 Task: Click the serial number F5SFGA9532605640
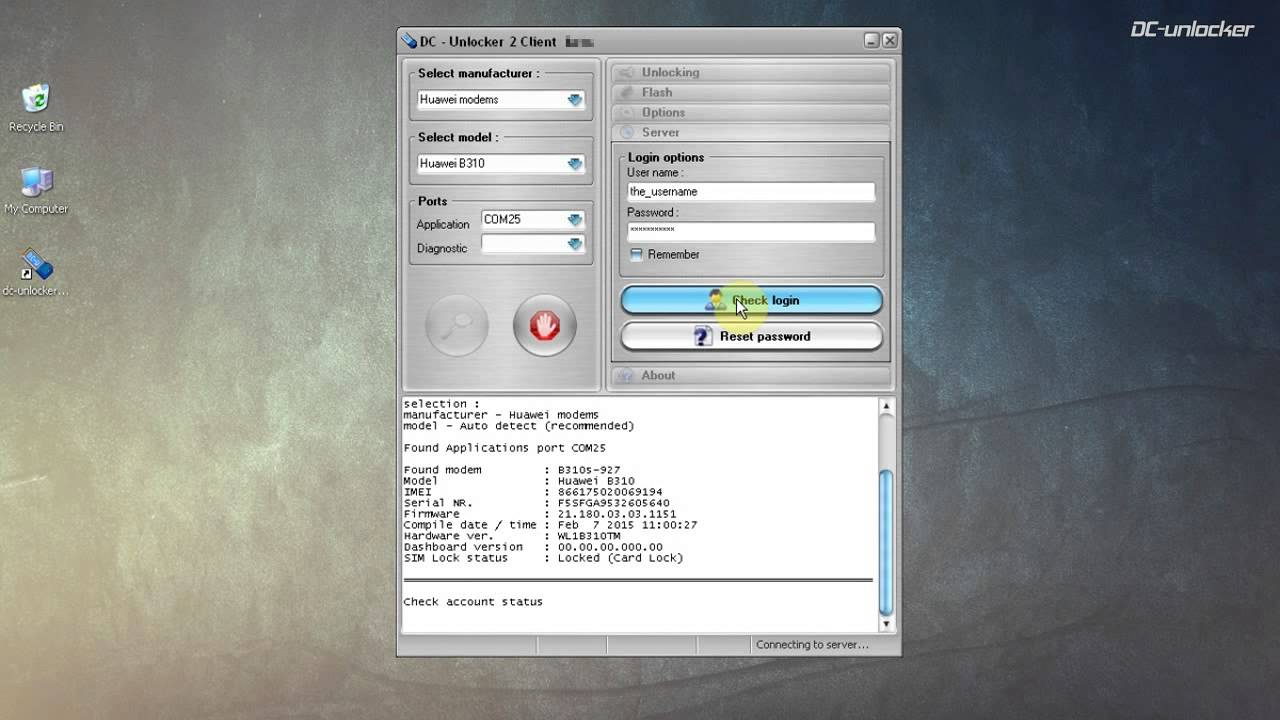[613, 503]
